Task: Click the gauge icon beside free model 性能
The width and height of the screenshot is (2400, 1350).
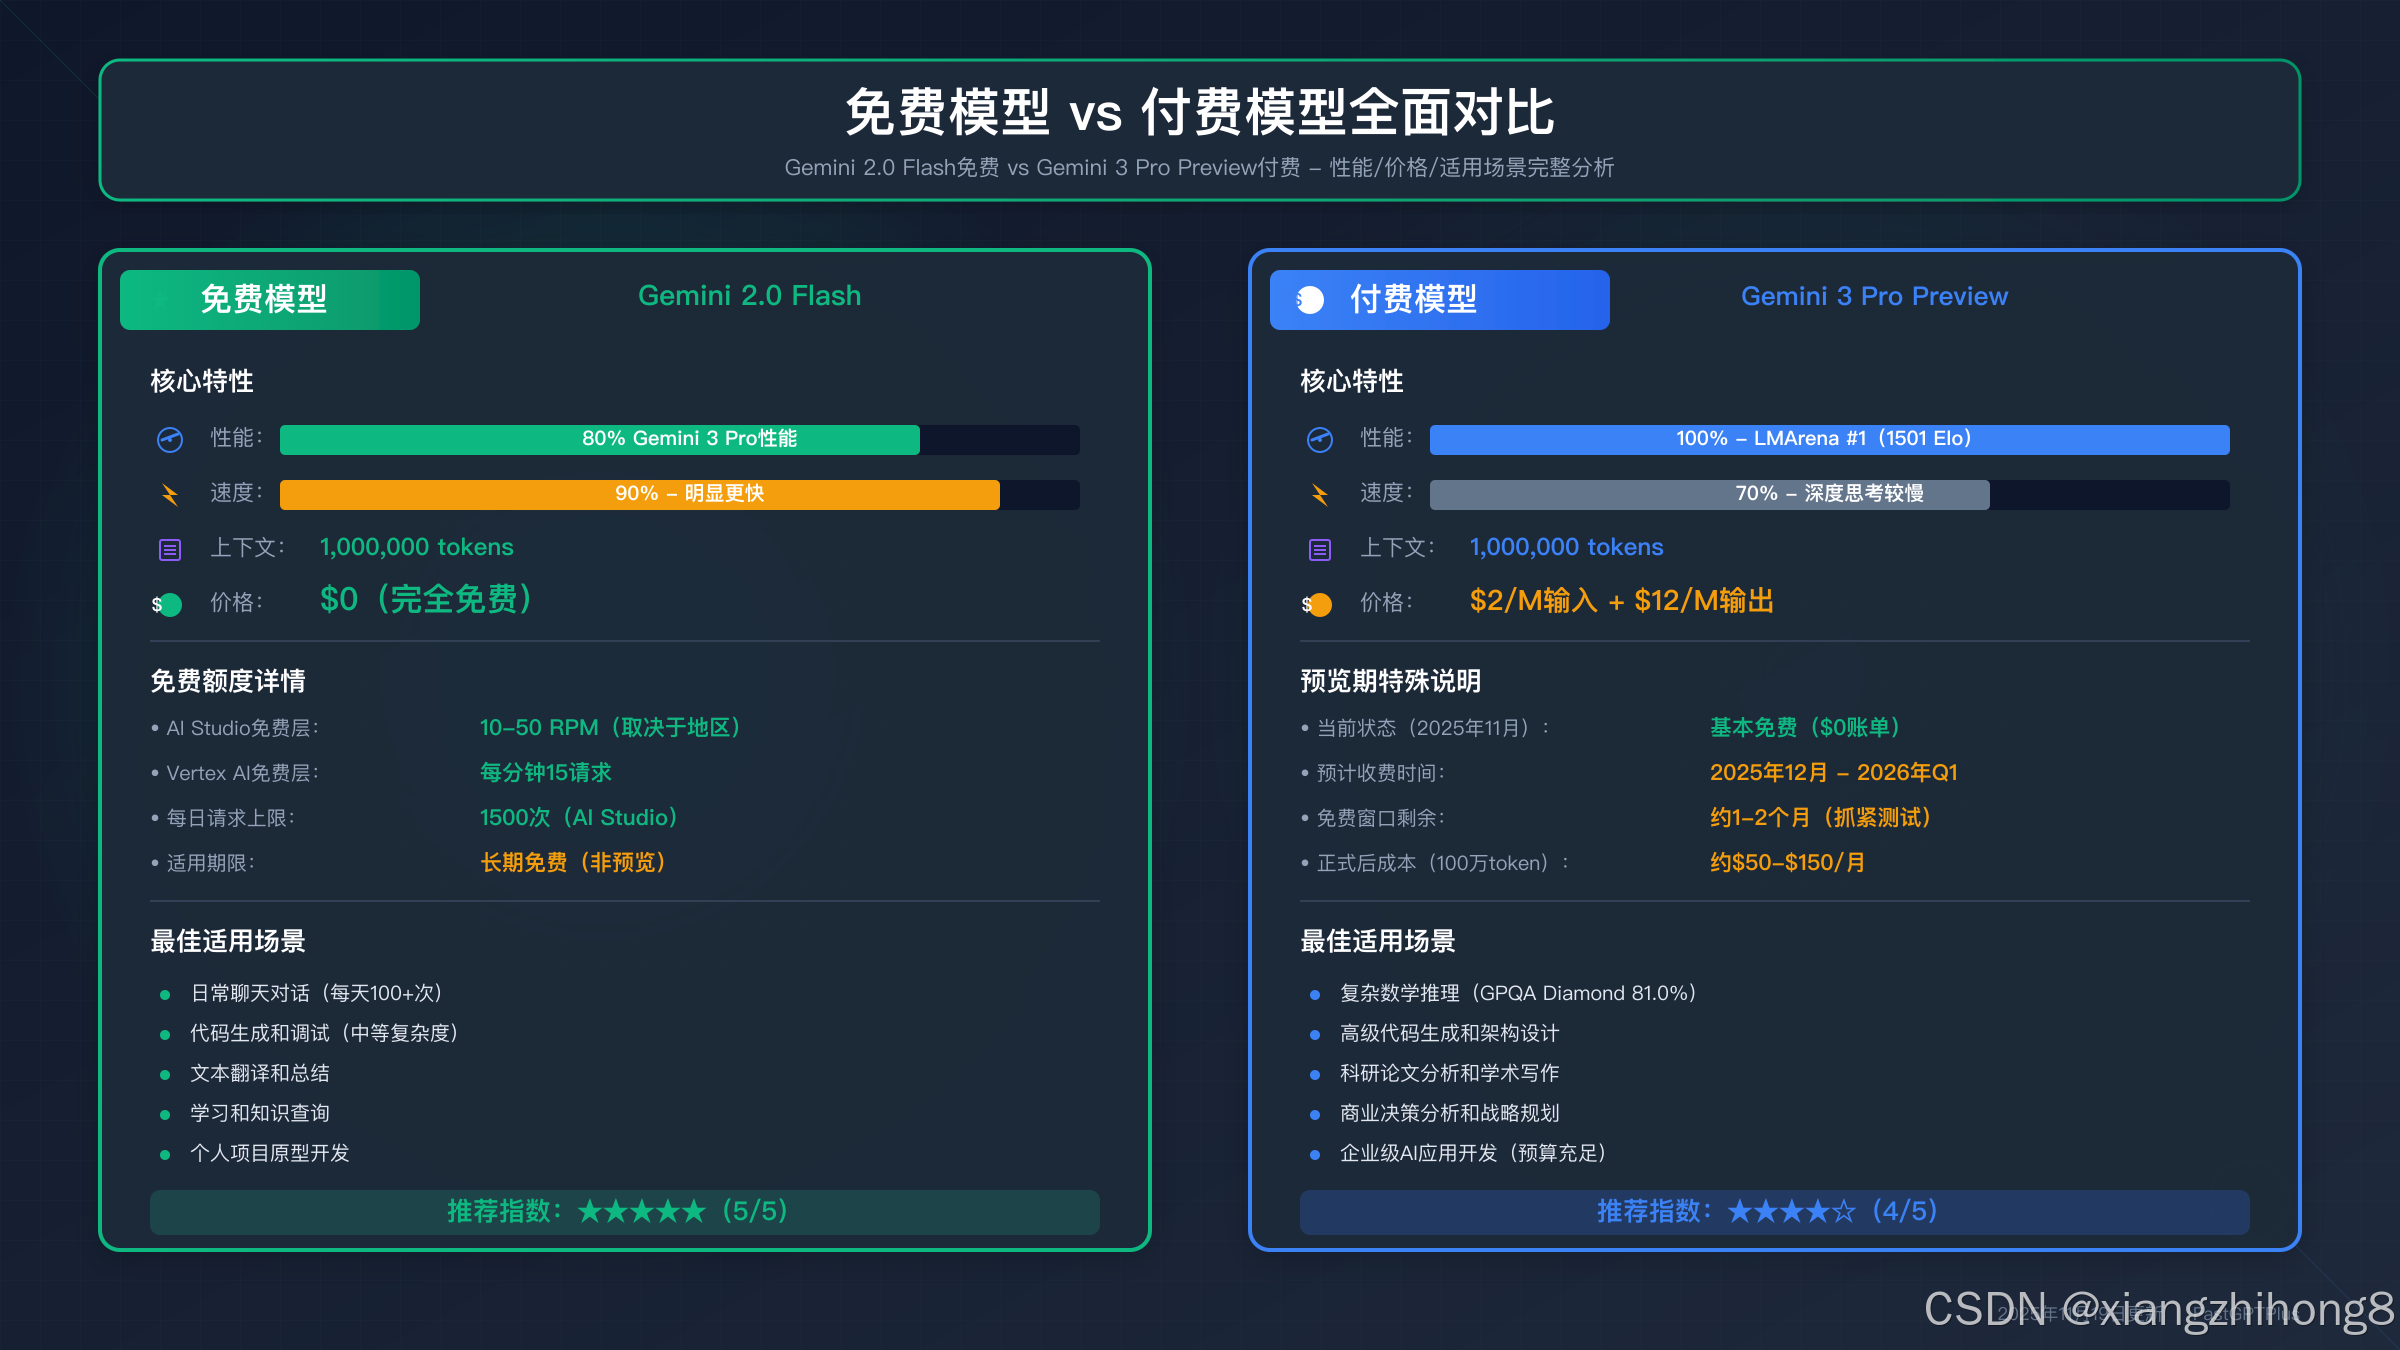Action: click(x=170, y=439)
